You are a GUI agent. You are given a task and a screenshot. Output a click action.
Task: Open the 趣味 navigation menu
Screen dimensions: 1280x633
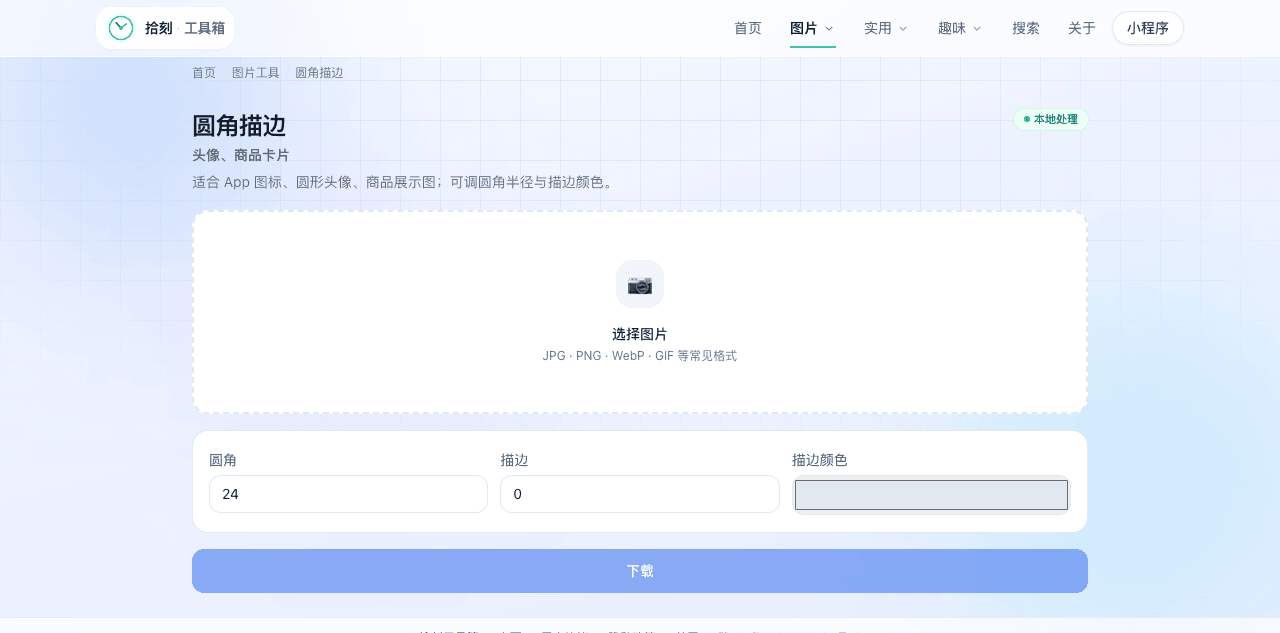point(960,28)
